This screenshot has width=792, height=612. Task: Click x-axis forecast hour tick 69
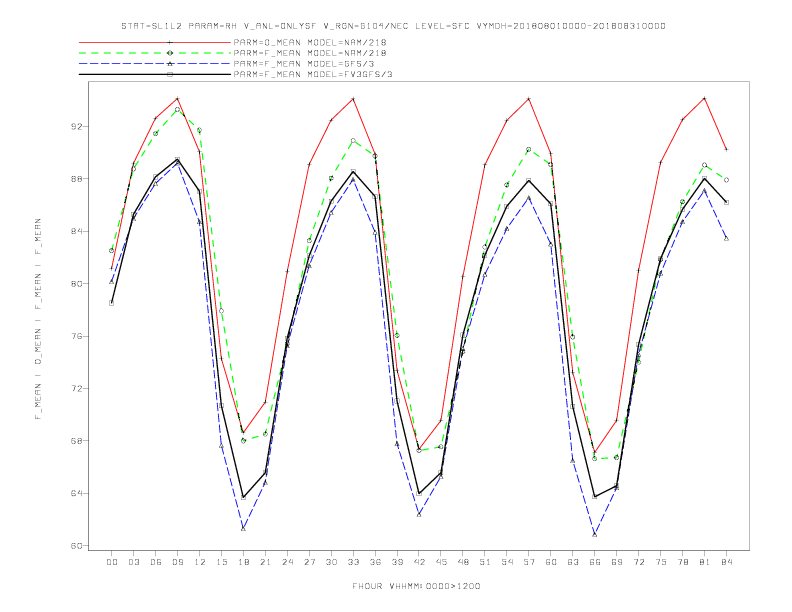617,562
